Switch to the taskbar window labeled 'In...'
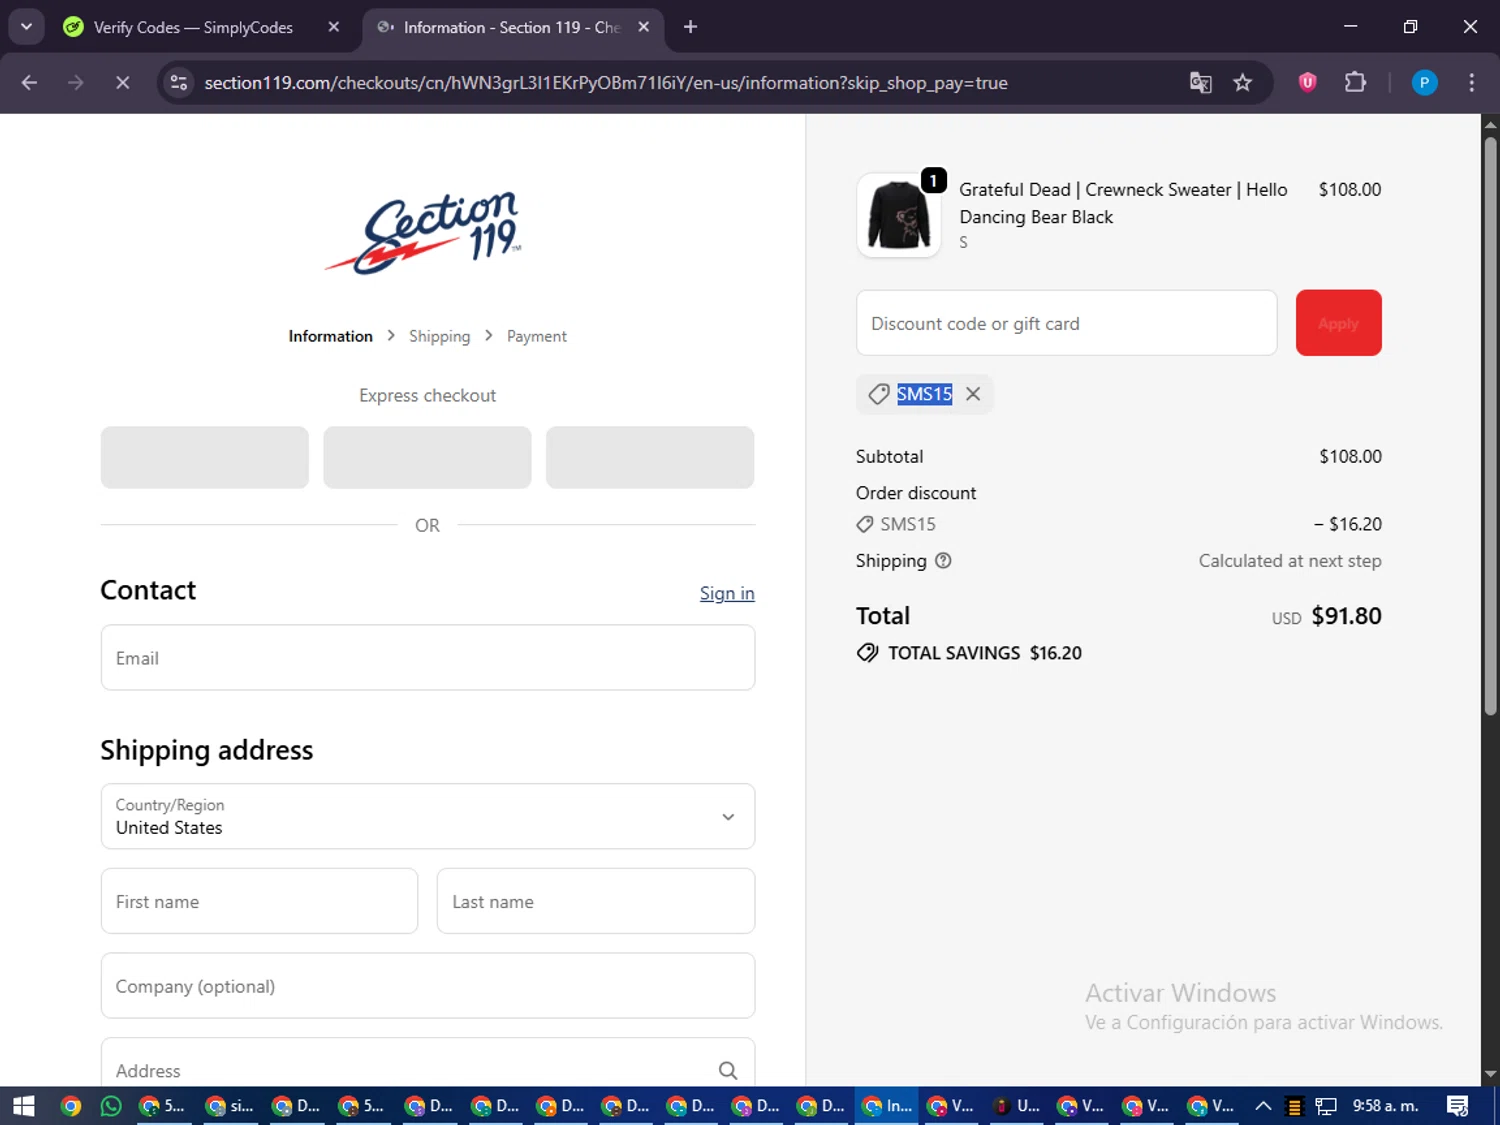 point(887,1106)
